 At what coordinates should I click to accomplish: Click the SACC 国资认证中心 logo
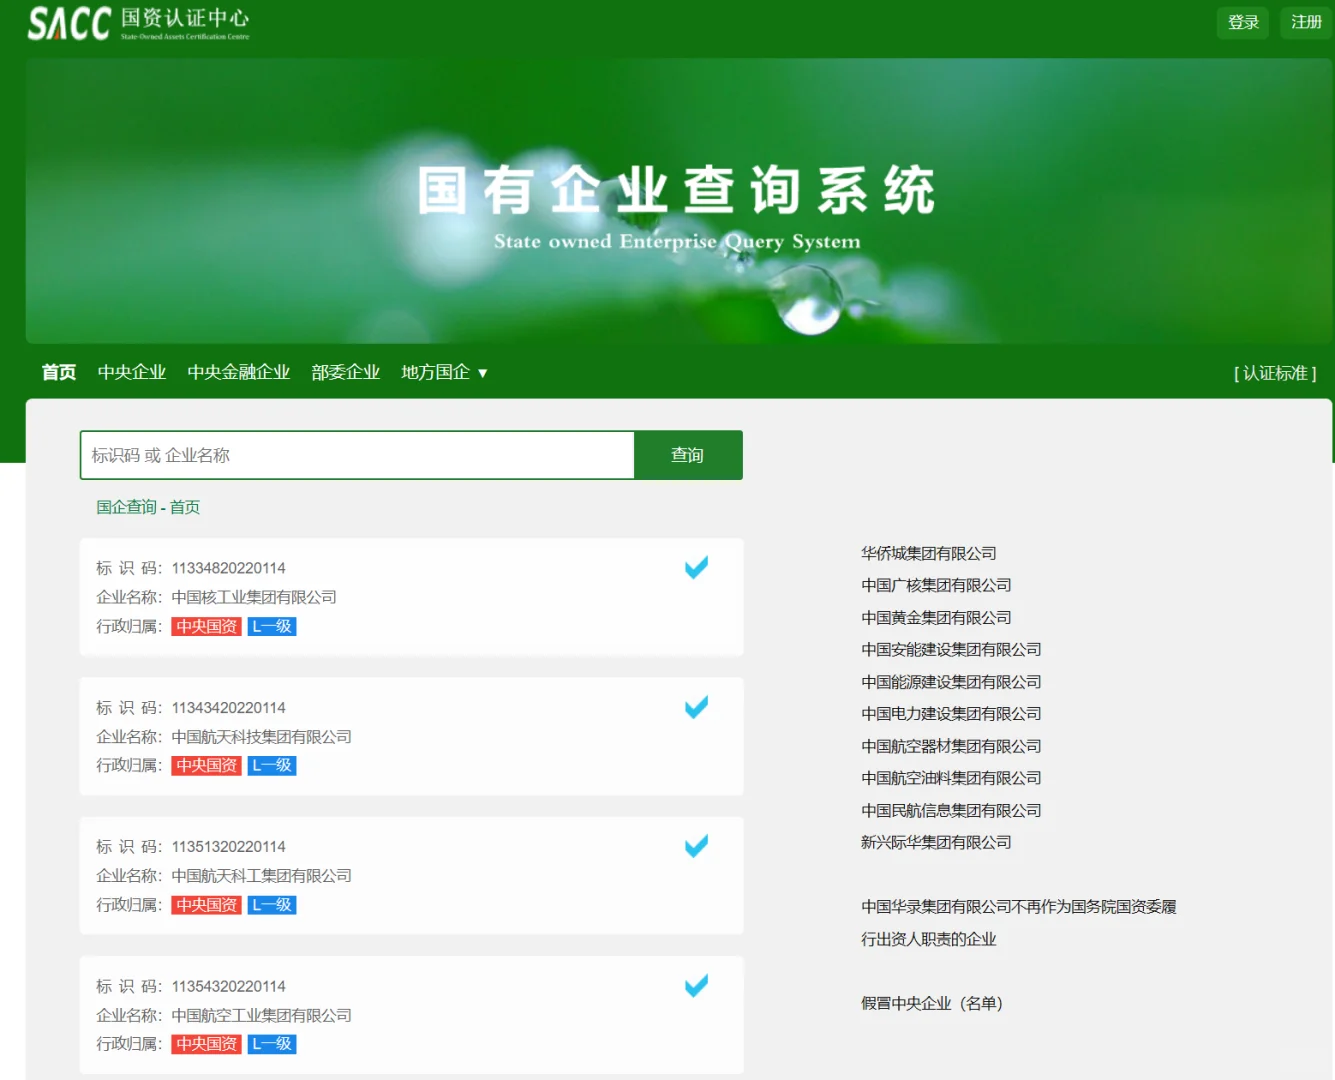point(138,23)
